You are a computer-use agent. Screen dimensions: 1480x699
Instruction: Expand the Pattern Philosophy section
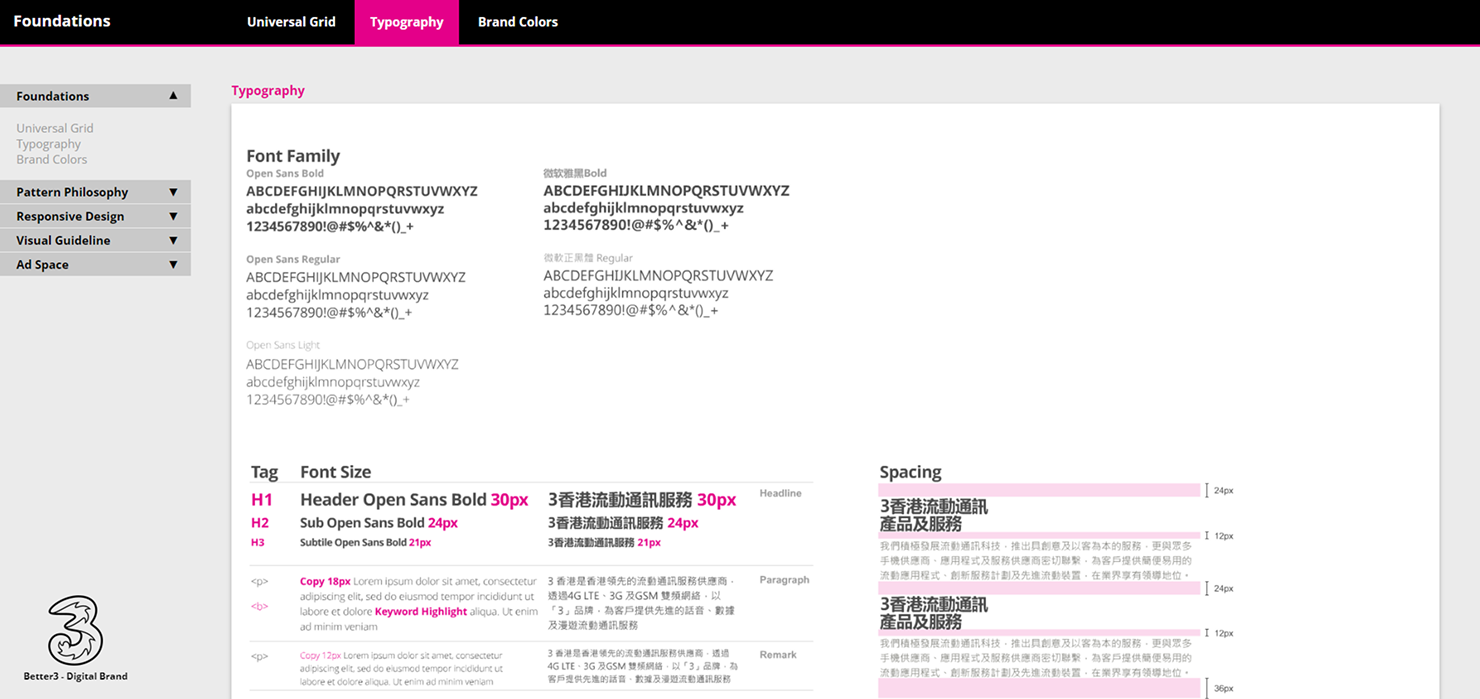pyautogui.click(x=173, y=192)
